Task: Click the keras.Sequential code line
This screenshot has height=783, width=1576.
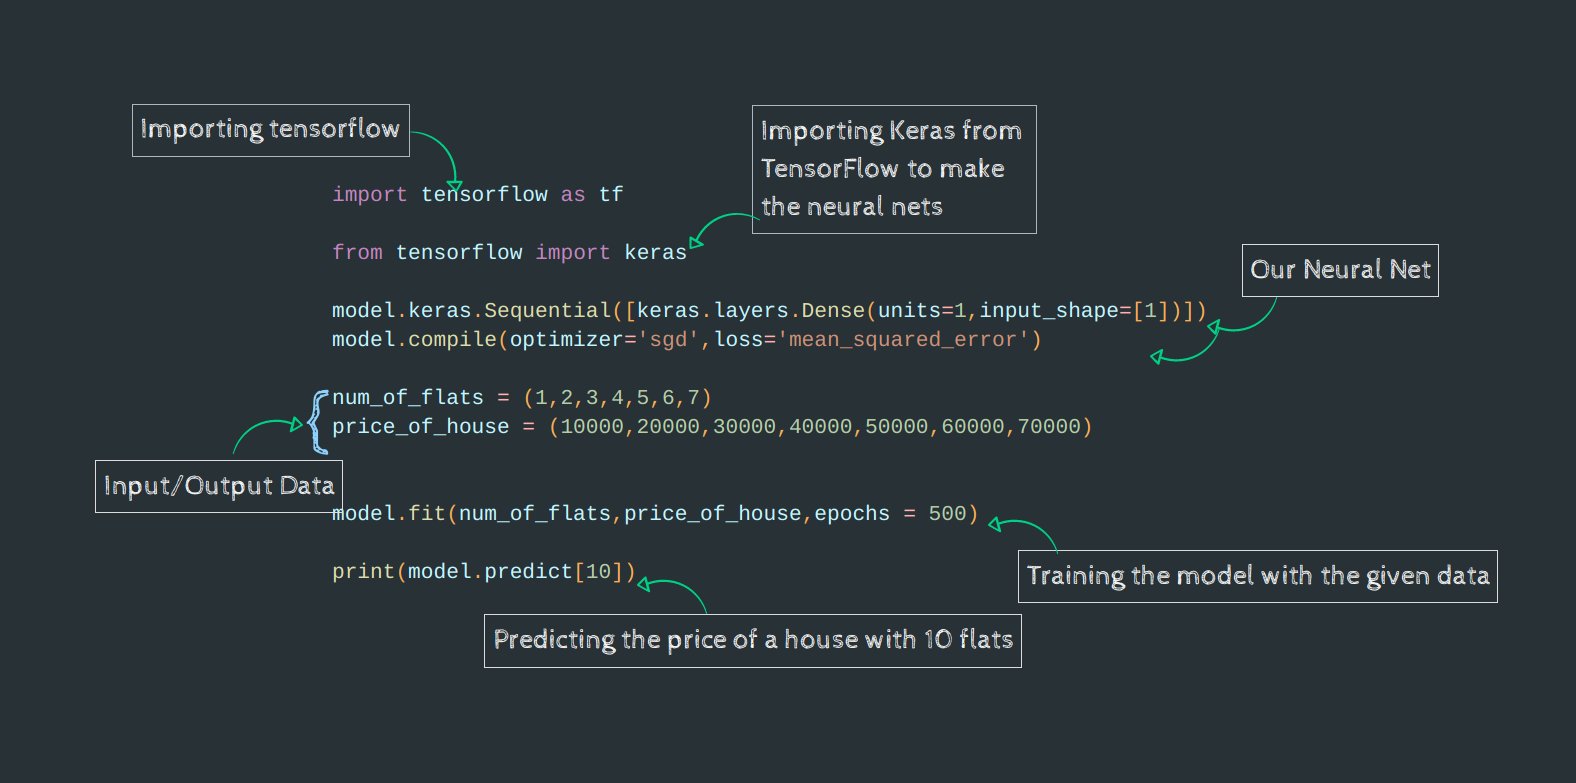Action: (x=768, y=311)
